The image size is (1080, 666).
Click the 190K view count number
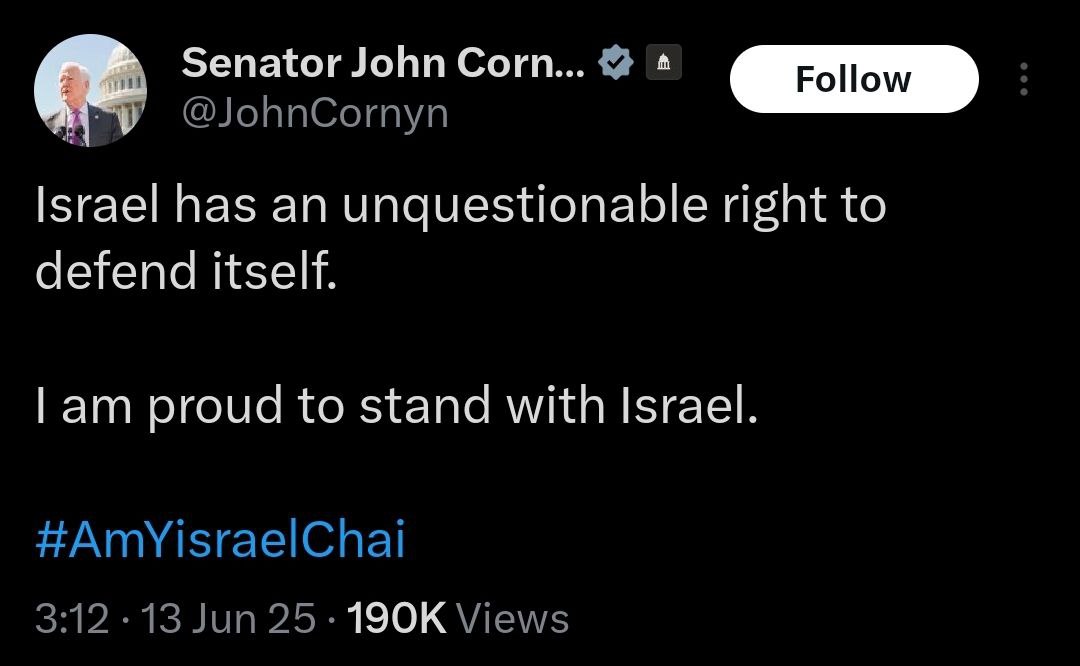pos(395,618)
